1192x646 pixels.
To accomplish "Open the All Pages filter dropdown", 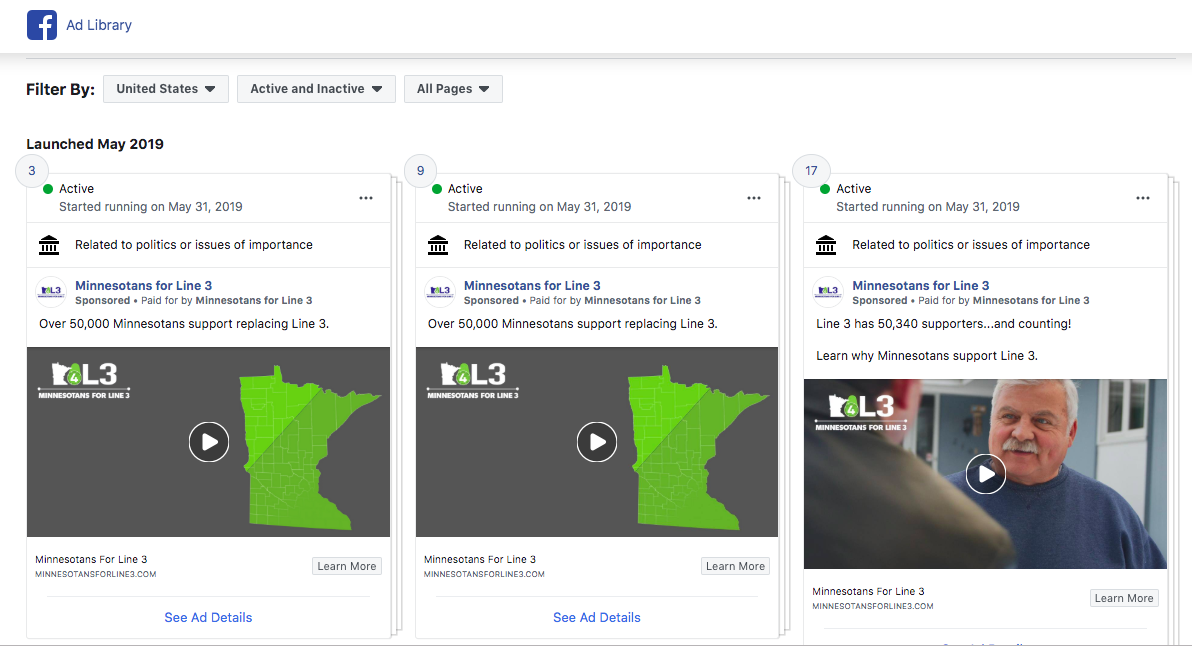I will point(453,89).
